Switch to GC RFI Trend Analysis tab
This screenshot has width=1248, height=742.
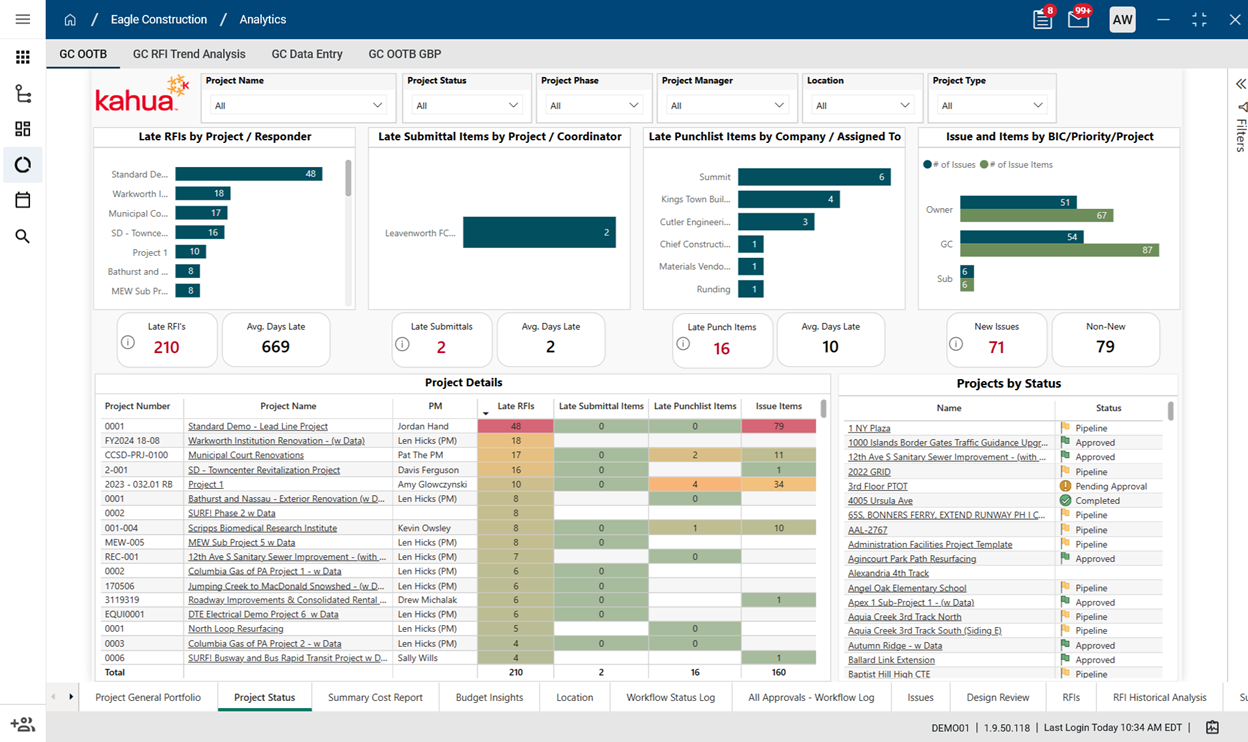pos(189,54)
